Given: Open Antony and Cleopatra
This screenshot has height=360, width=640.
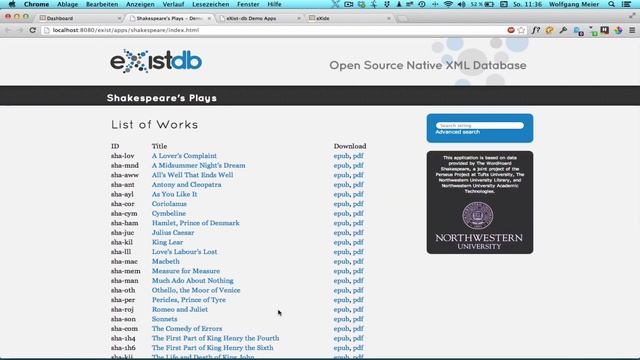Looking at the screenshot, I should pyautogui.click(x=187, y=184).
